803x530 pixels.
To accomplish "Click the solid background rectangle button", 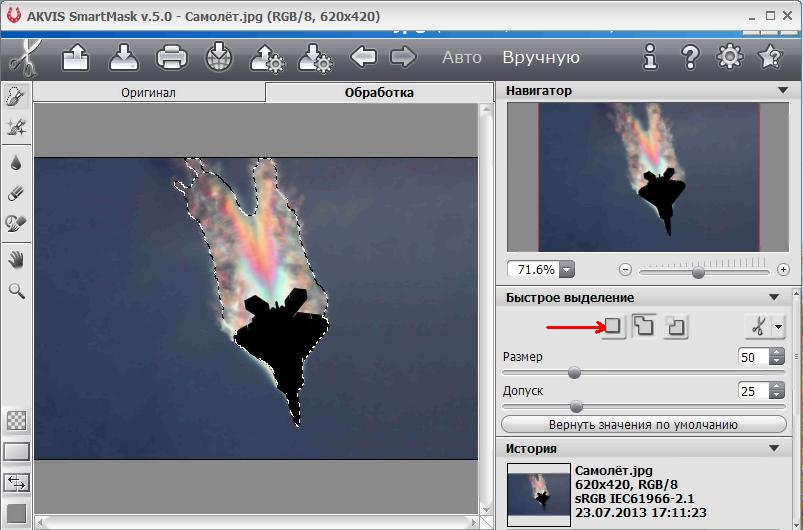I will click(x=16, y=452).
